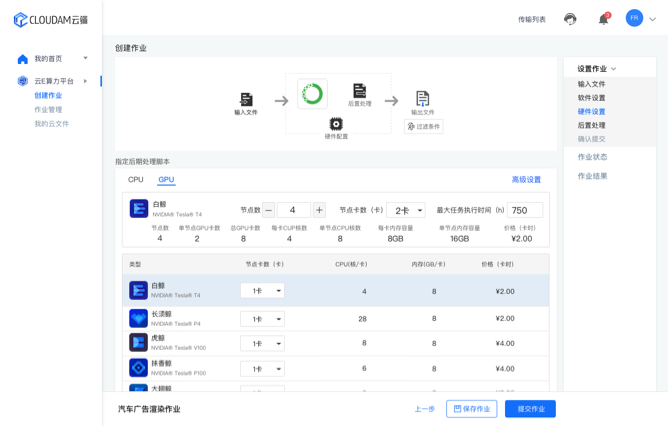Click the 输入文件 (input file) workflow icon
This screenshot has width=668, height=427.
(246, 99)
